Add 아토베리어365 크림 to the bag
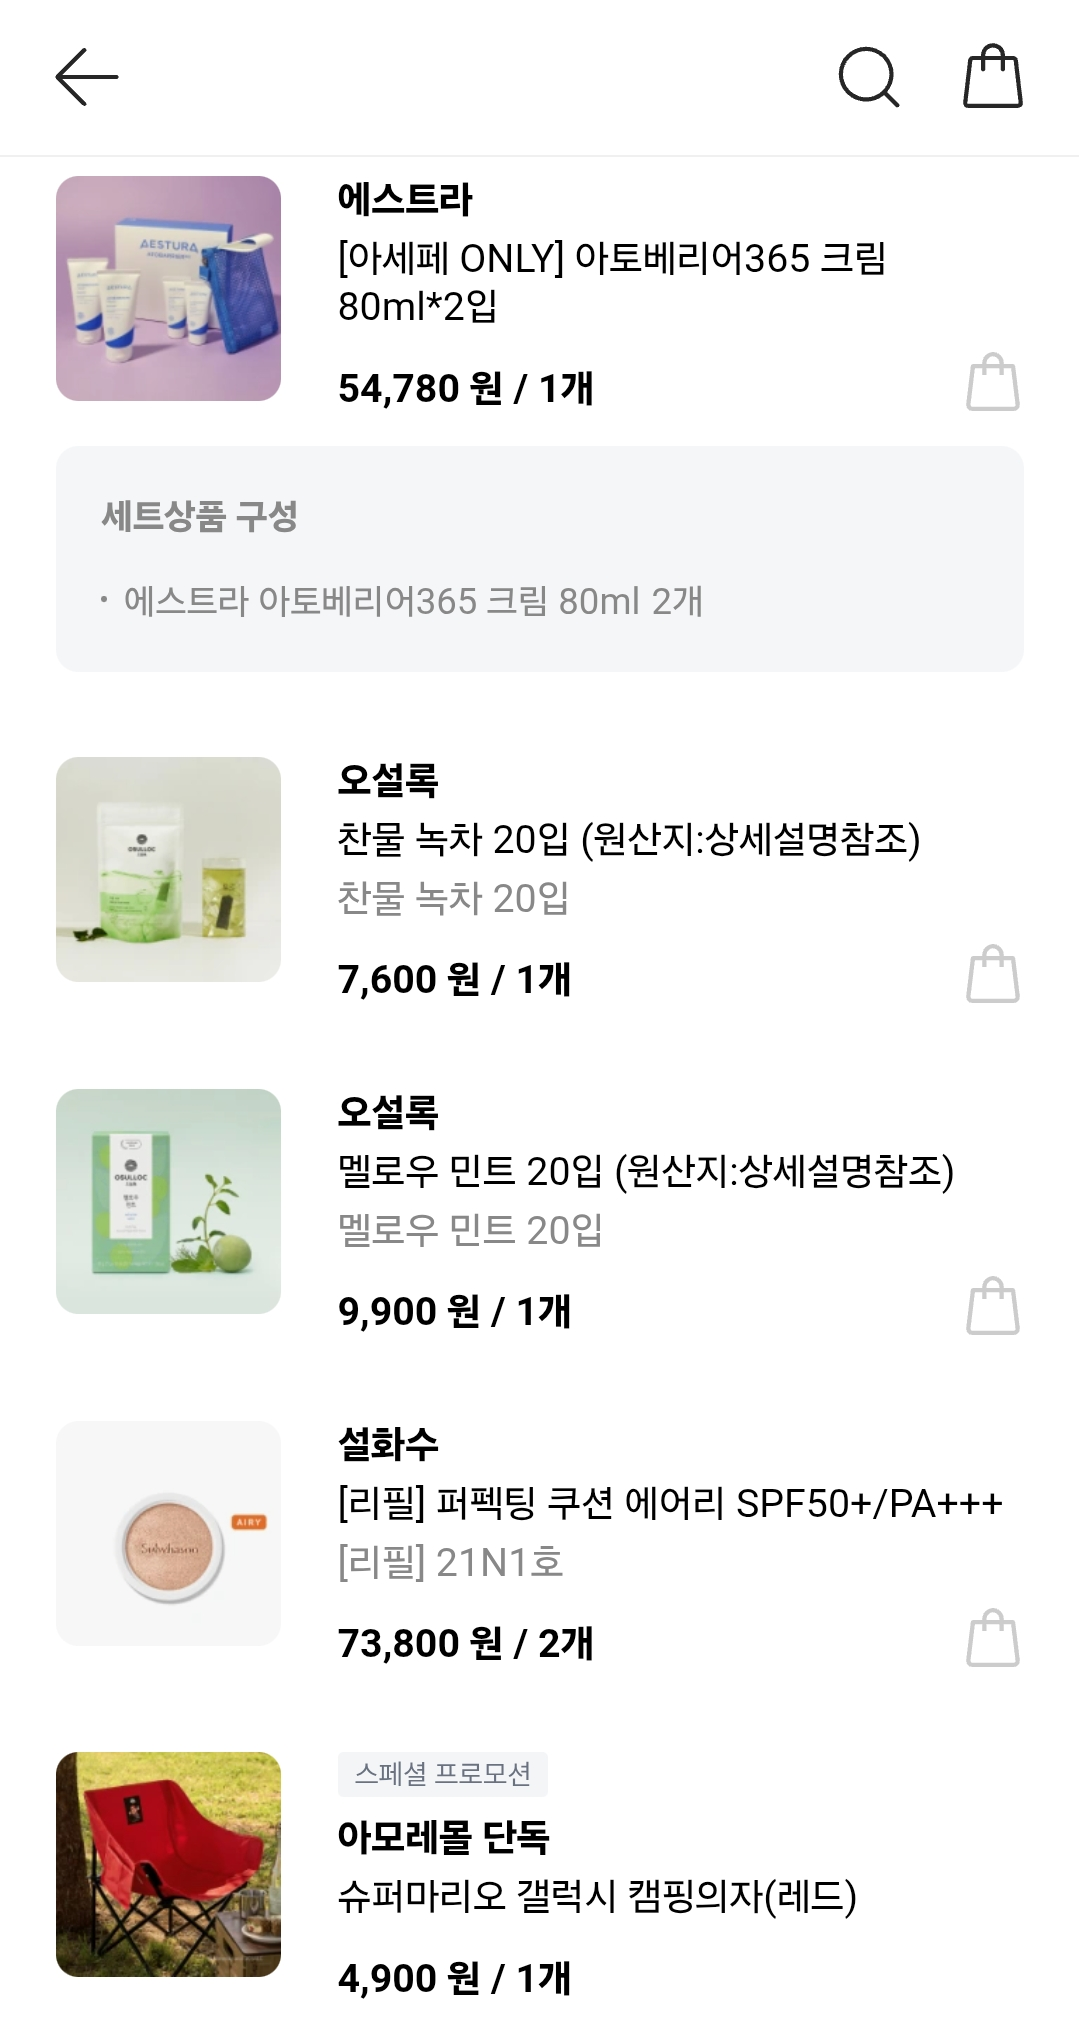 (992, 382)
